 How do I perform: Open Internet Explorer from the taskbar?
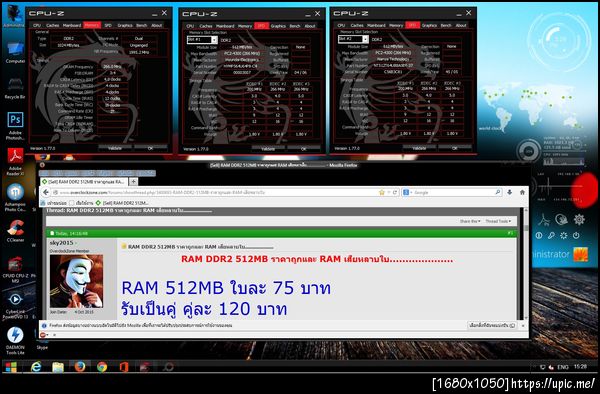(x=36, y=367)
